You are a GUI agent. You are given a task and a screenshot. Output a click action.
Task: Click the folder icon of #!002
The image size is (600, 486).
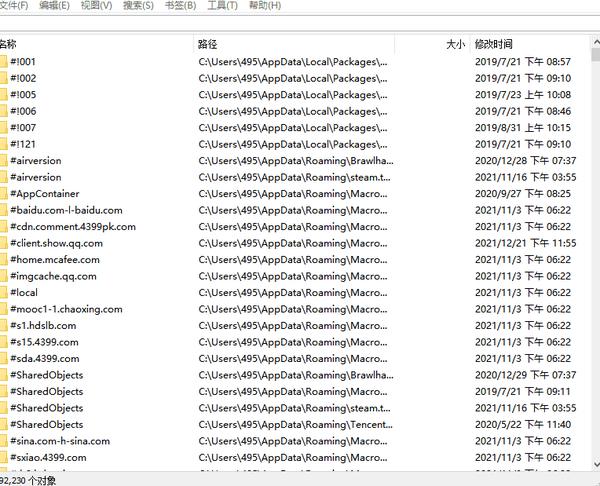click(x=3, y=78)
